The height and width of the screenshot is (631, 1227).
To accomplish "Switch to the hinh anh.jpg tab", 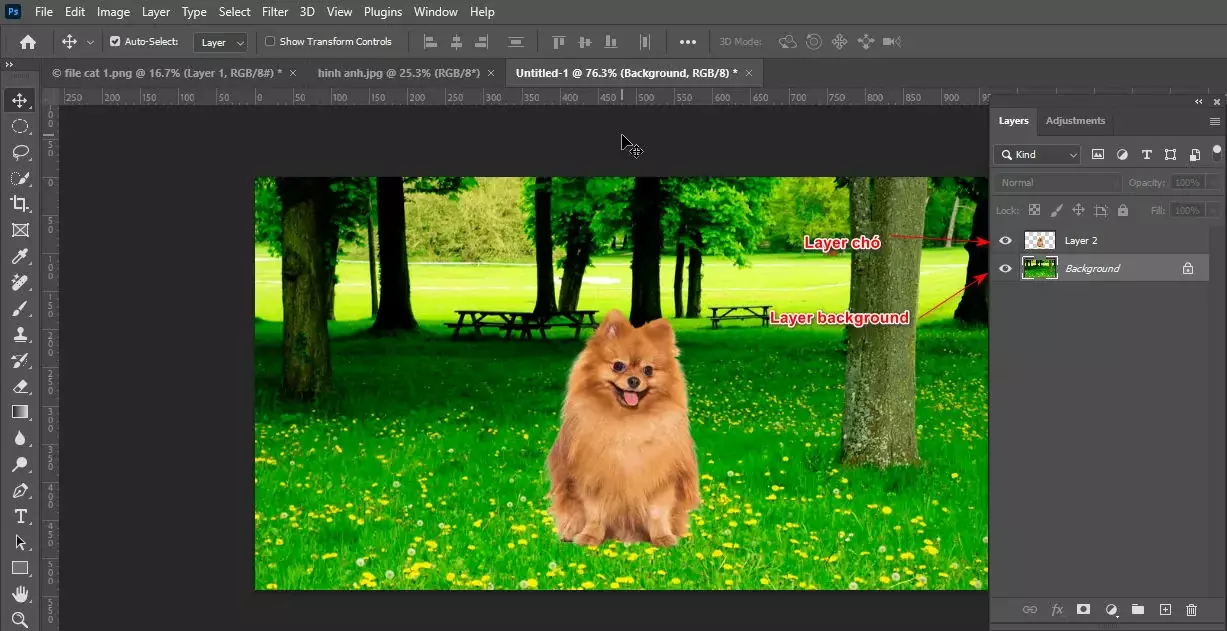I will click(398, 72).
